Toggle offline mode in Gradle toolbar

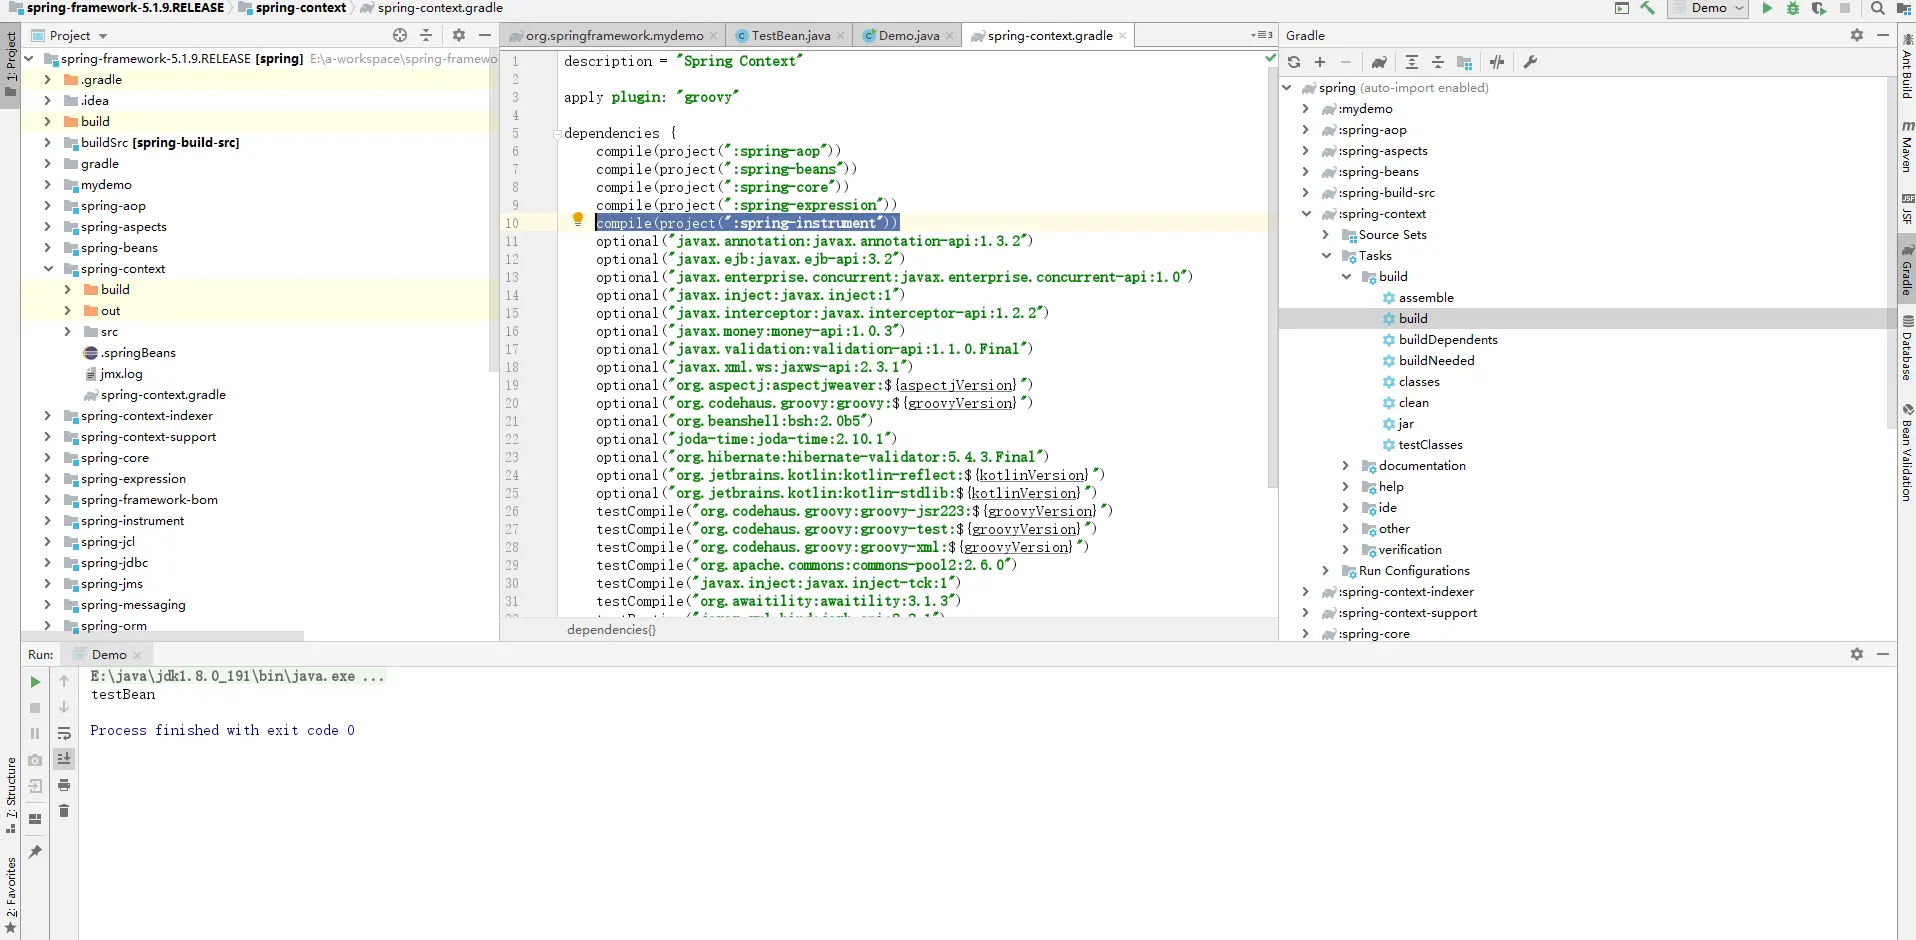coord(1497,62)
